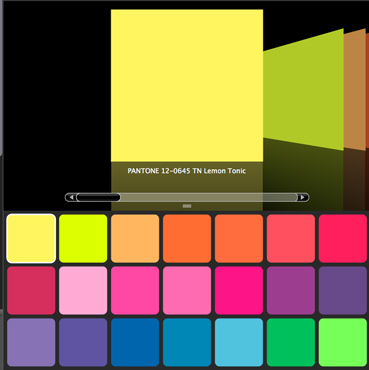Pick the emerald green swatch in bottom row
This screenshot has width=369, height=370.
(291, 342)
